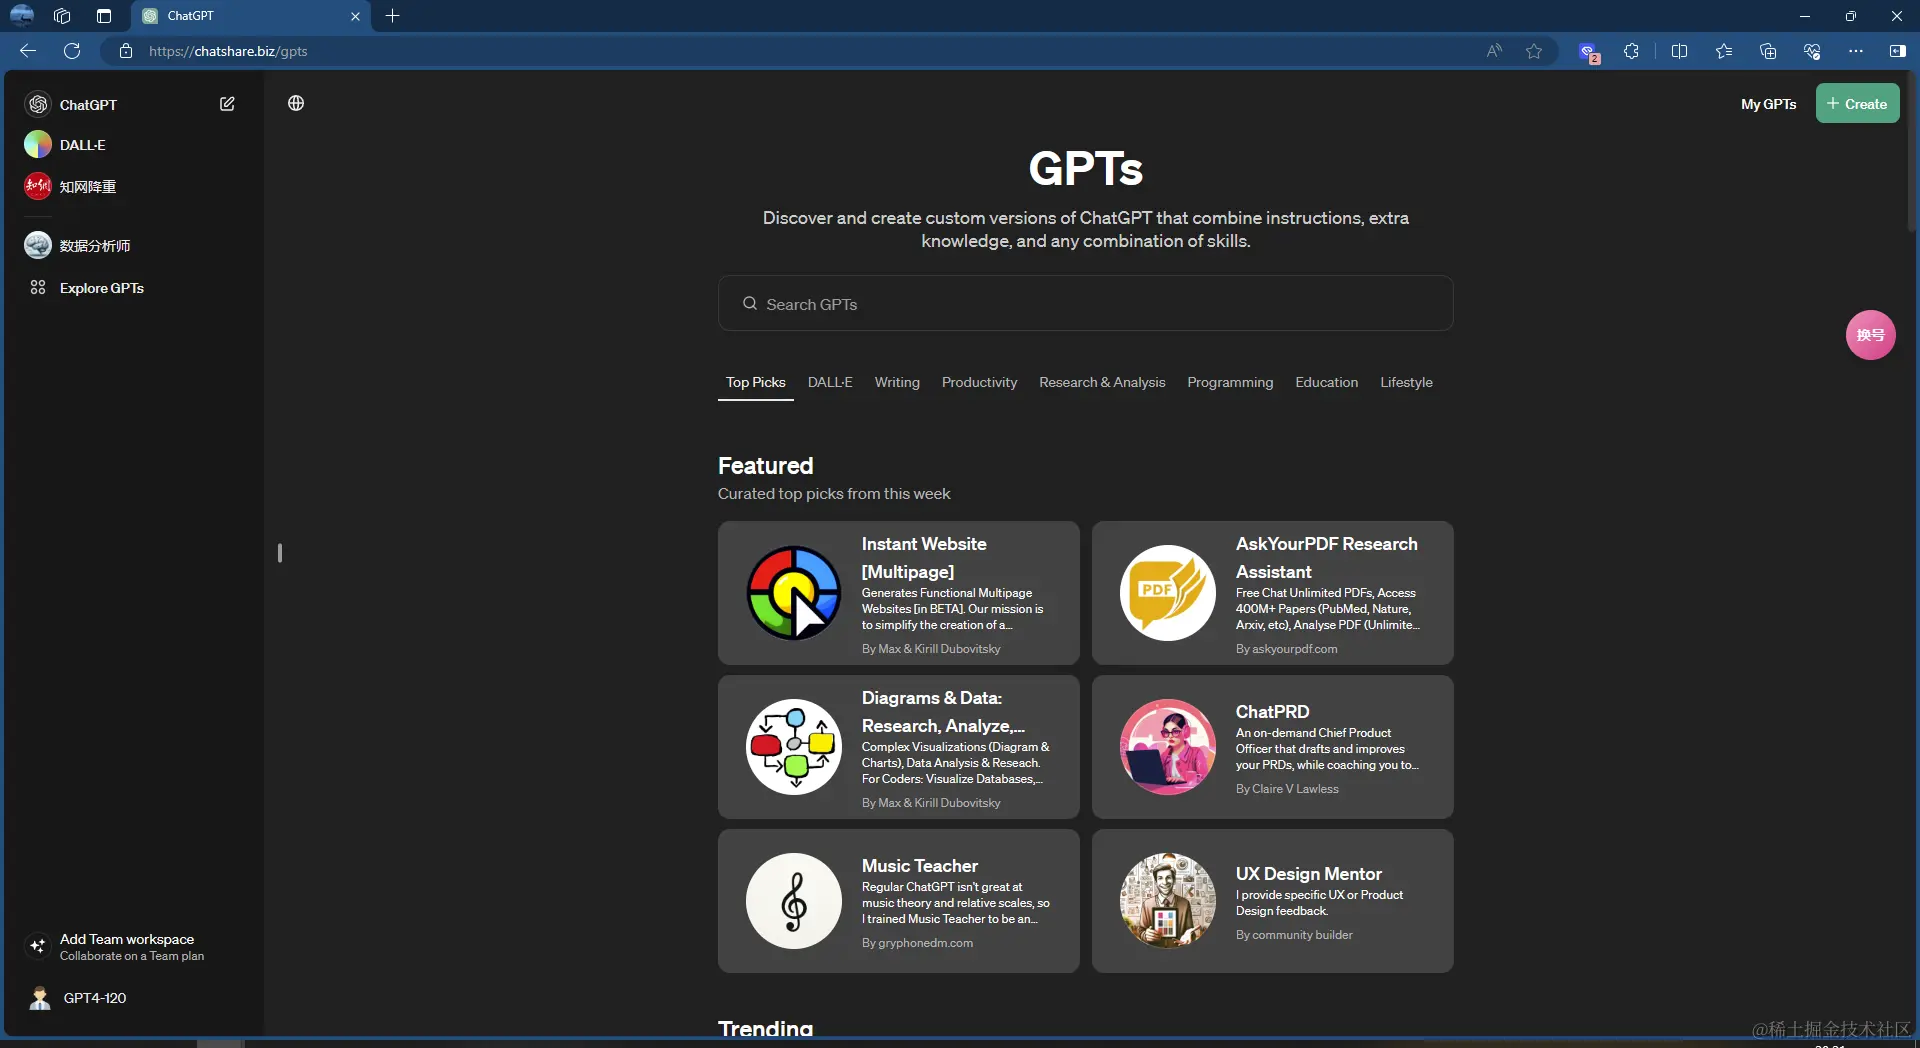Select the Top Picks tab
Image resolution: width=1920 pixels, height=1048 pixels.
756,382
